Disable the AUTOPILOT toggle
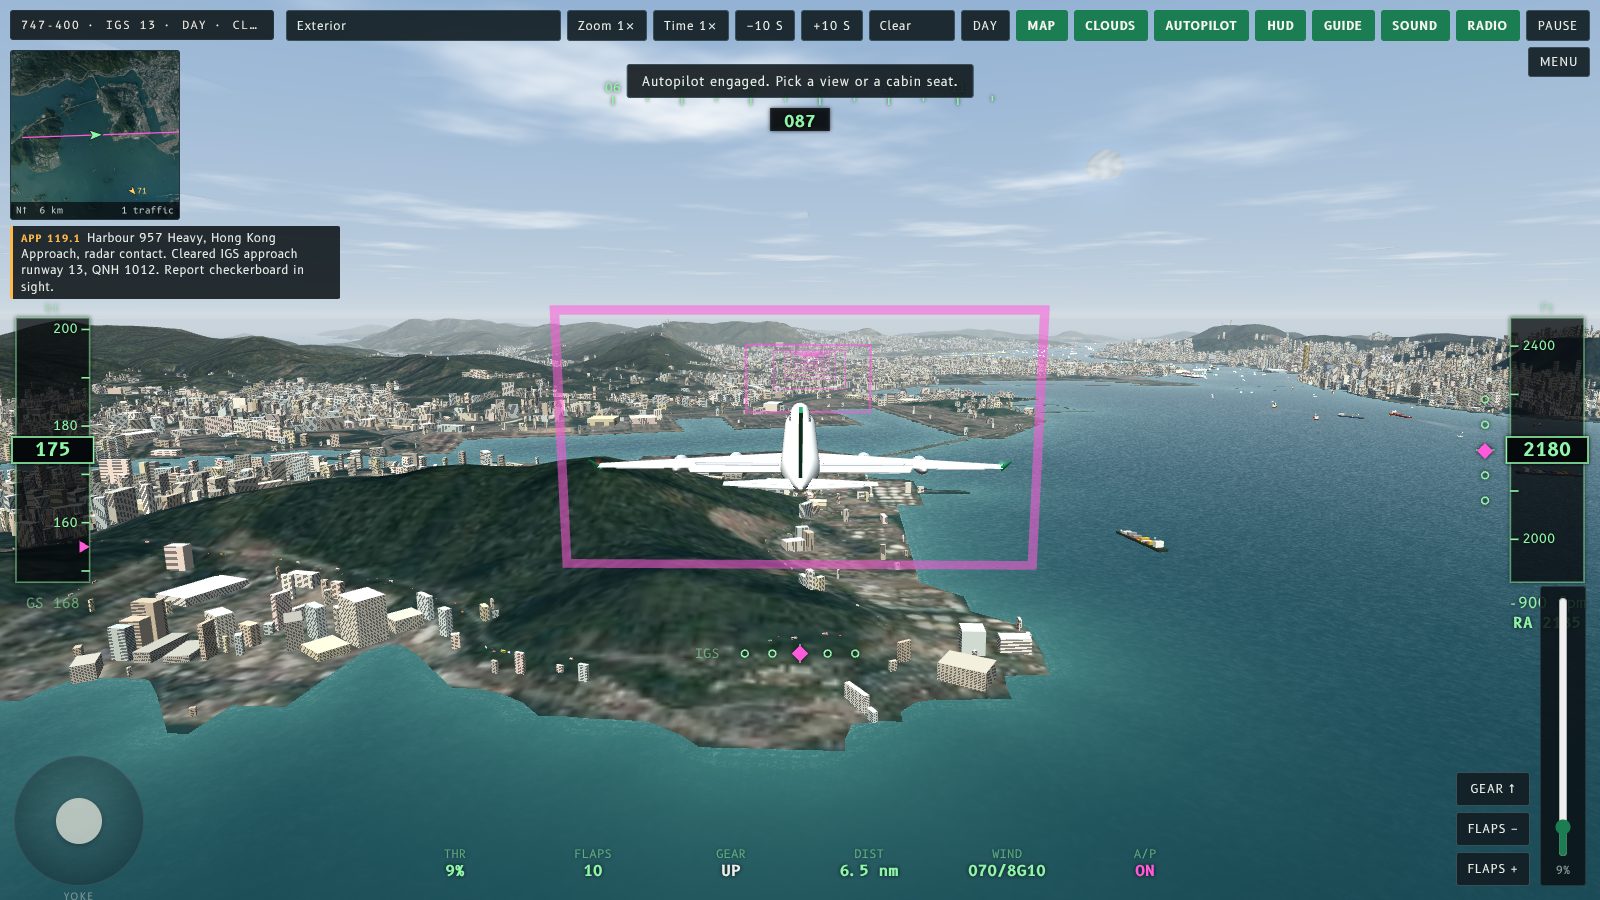 1201,26
